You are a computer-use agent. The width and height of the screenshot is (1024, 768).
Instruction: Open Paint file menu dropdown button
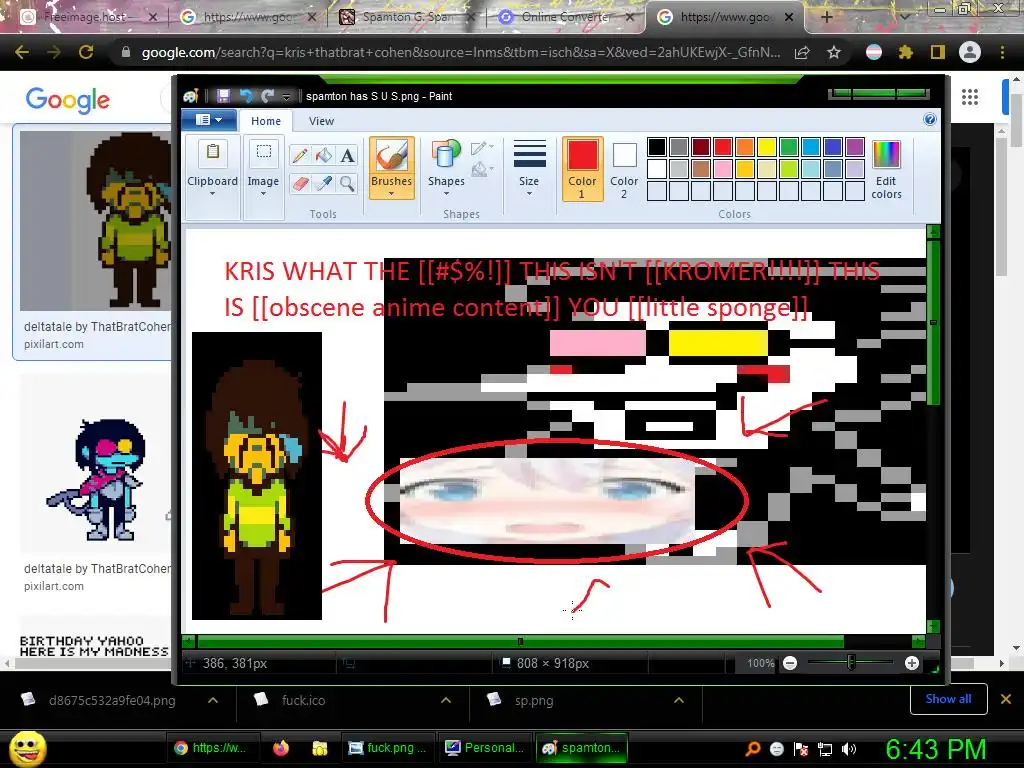click(208, 120)
